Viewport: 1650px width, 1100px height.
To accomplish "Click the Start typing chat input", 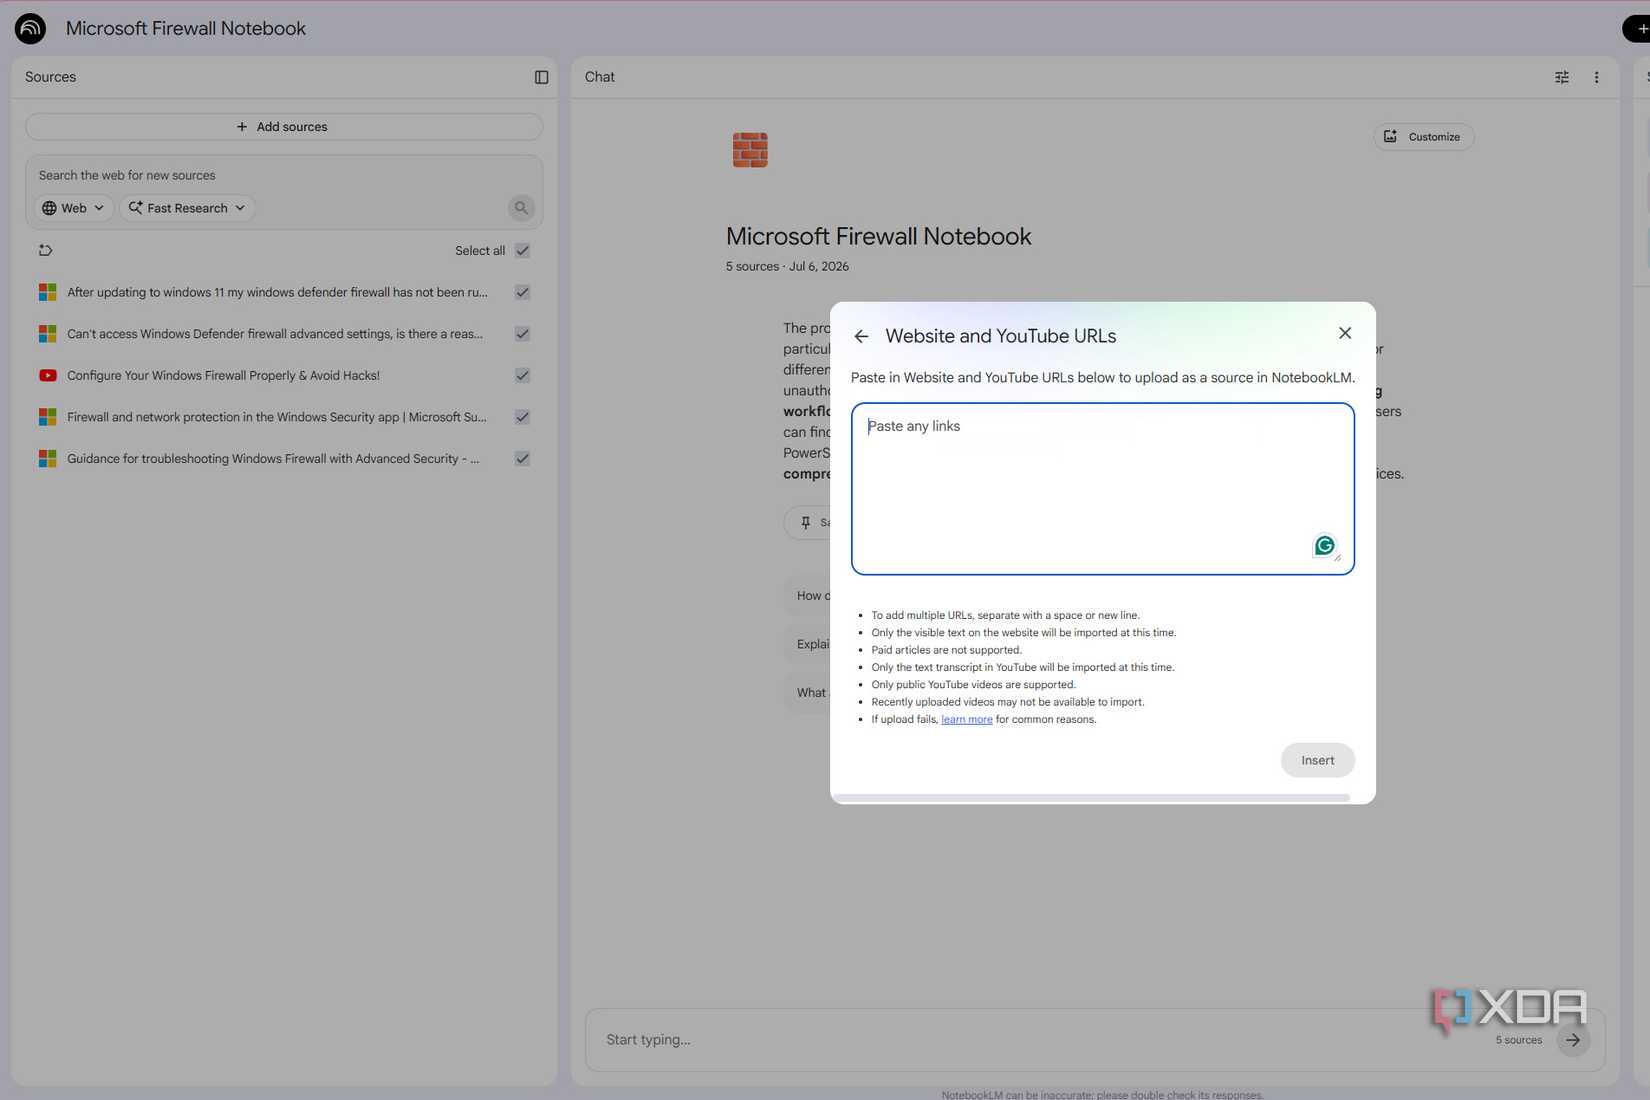I will coord(1040,1040).
